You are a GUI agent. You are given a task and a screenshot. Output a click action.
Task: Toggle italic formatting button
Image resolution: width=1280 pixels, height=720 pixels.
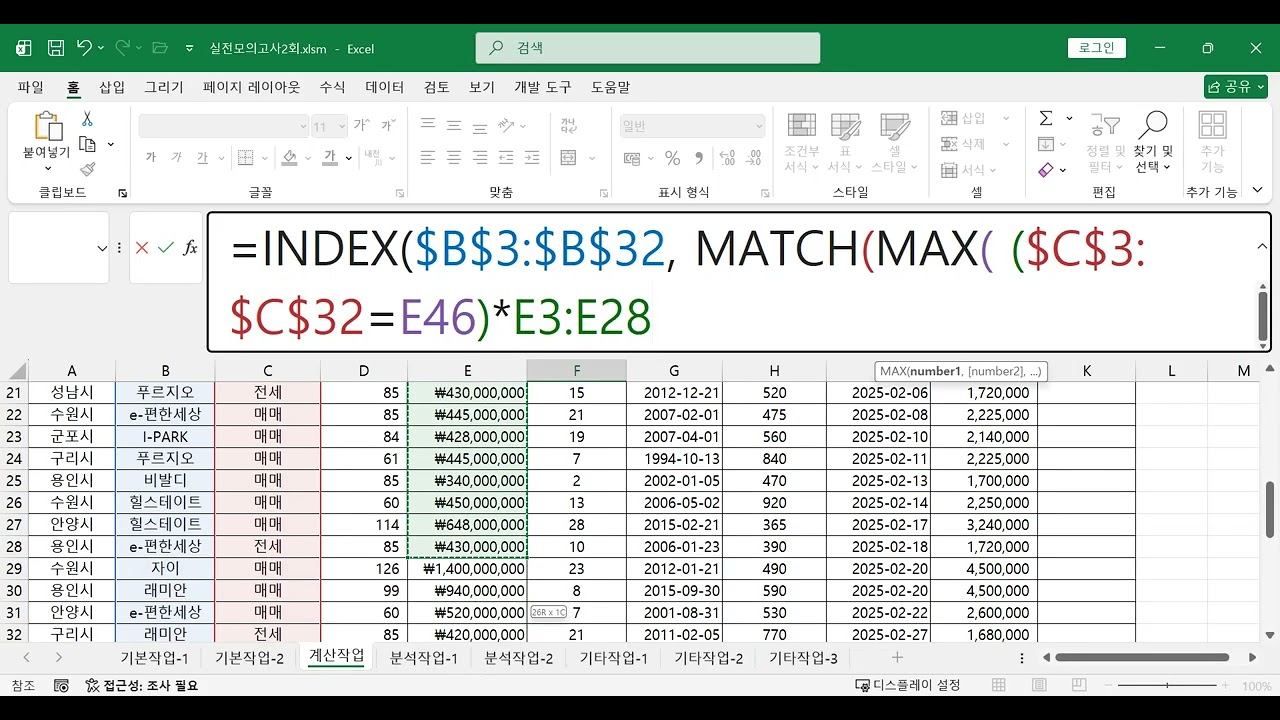[x=177, y=158]
